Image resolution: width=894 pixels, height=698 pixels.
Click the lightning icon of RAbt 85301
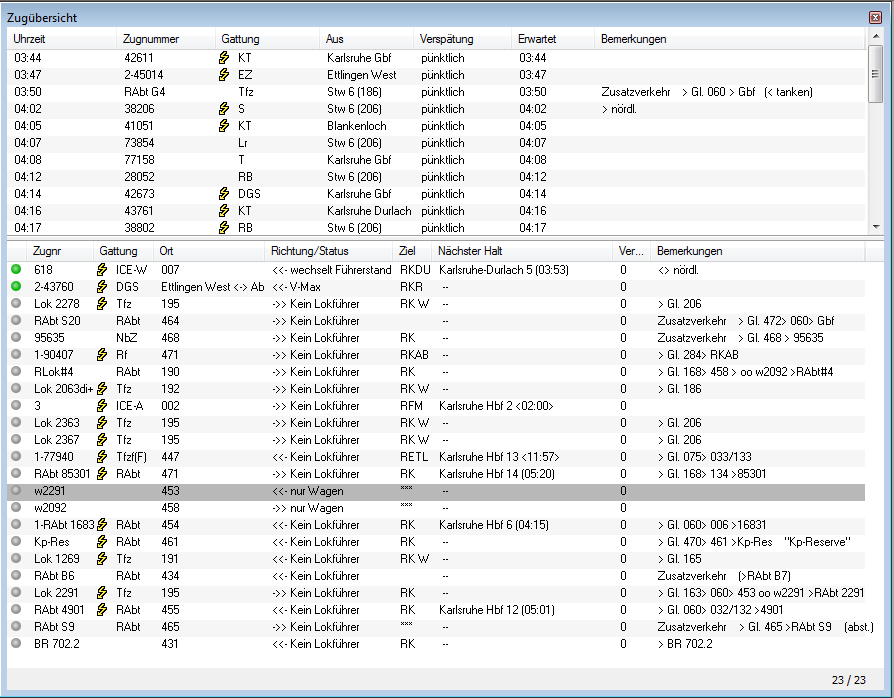coord(102,474)
